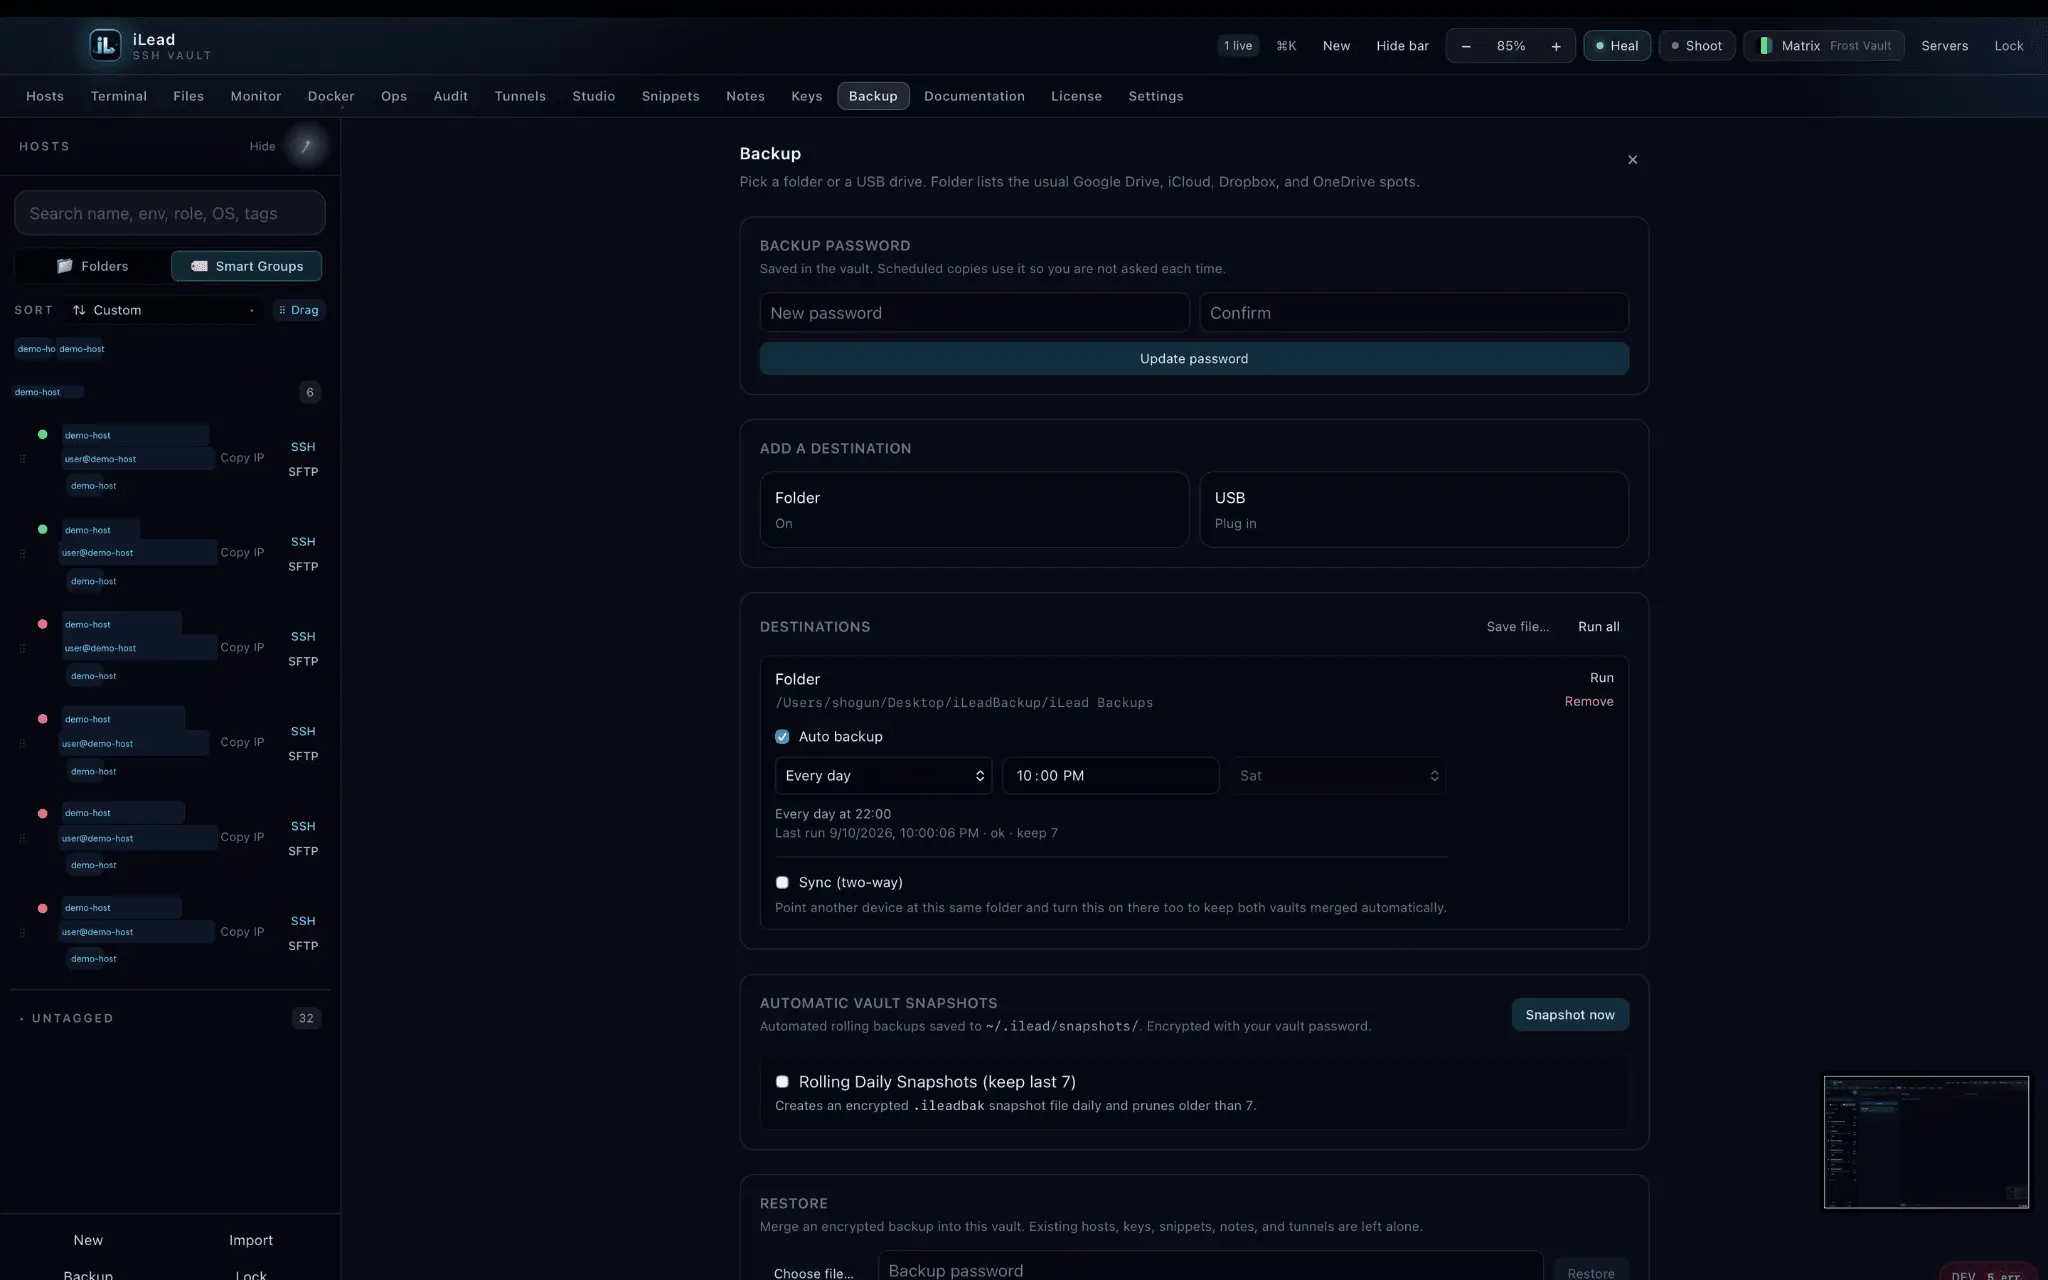Screen dimensions: 2048x1280
Task: Click the green Matrix theme swatch
Action: (x=1765, y=46)
